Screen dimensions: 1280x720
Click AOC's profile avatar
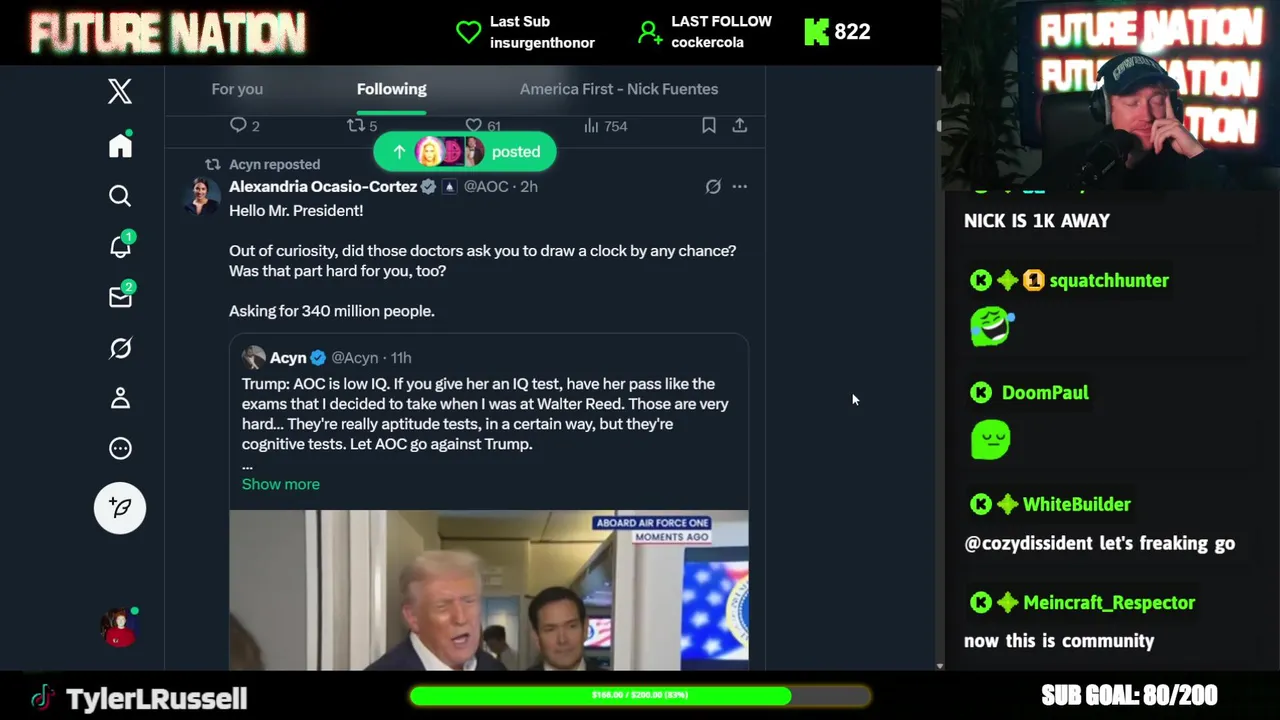[201, 197]
